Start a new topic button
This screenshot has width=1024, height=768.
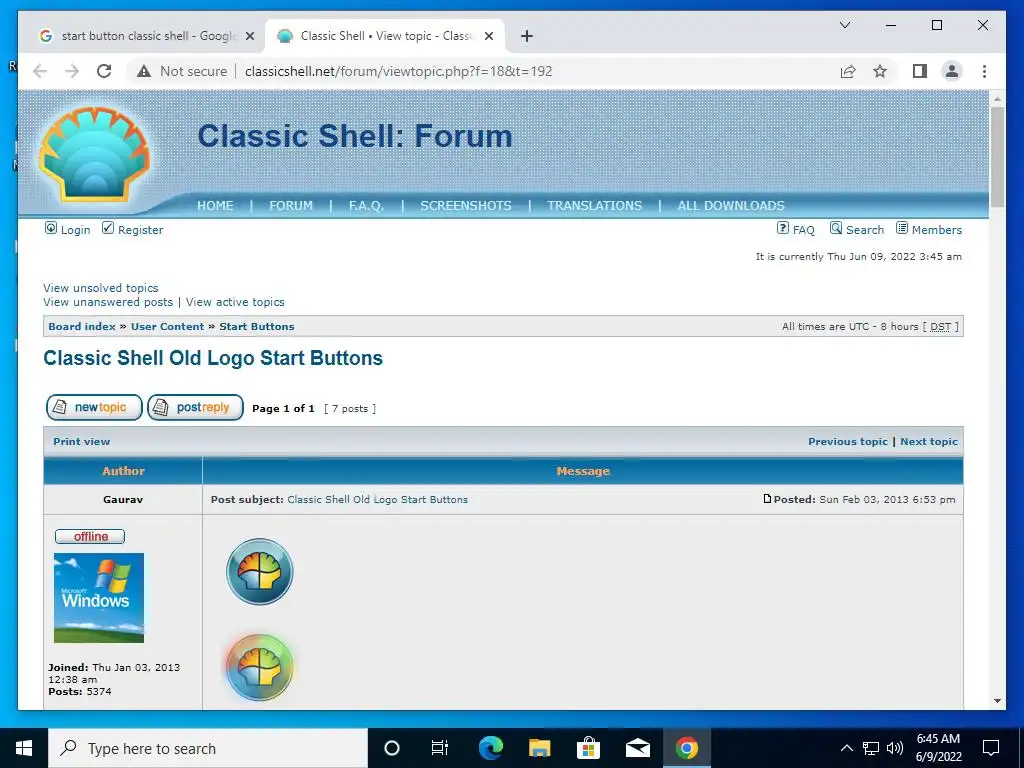point(94,408)
